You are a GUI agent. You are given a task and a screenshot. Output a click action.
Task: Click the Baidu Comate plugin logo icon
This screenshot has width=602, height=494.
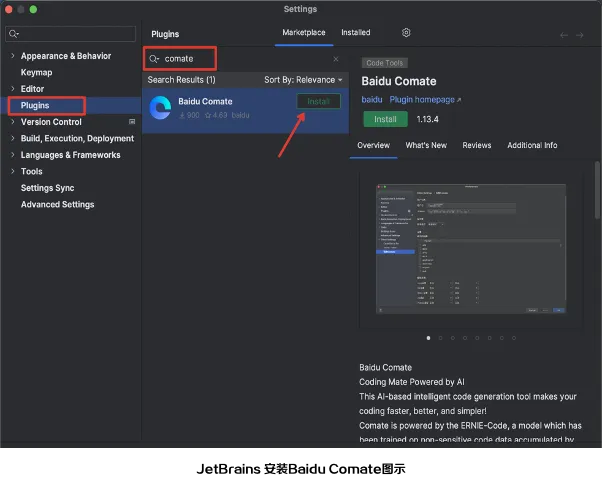[160, 108]
